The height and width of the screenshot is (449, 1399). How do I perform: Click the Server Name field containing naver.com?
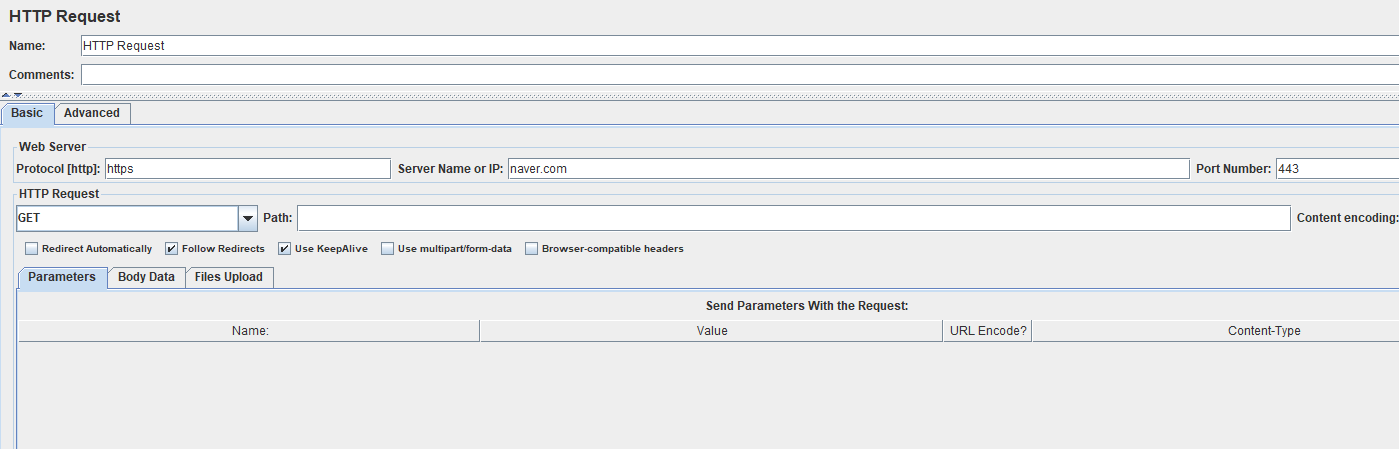(x=849, y=169)
